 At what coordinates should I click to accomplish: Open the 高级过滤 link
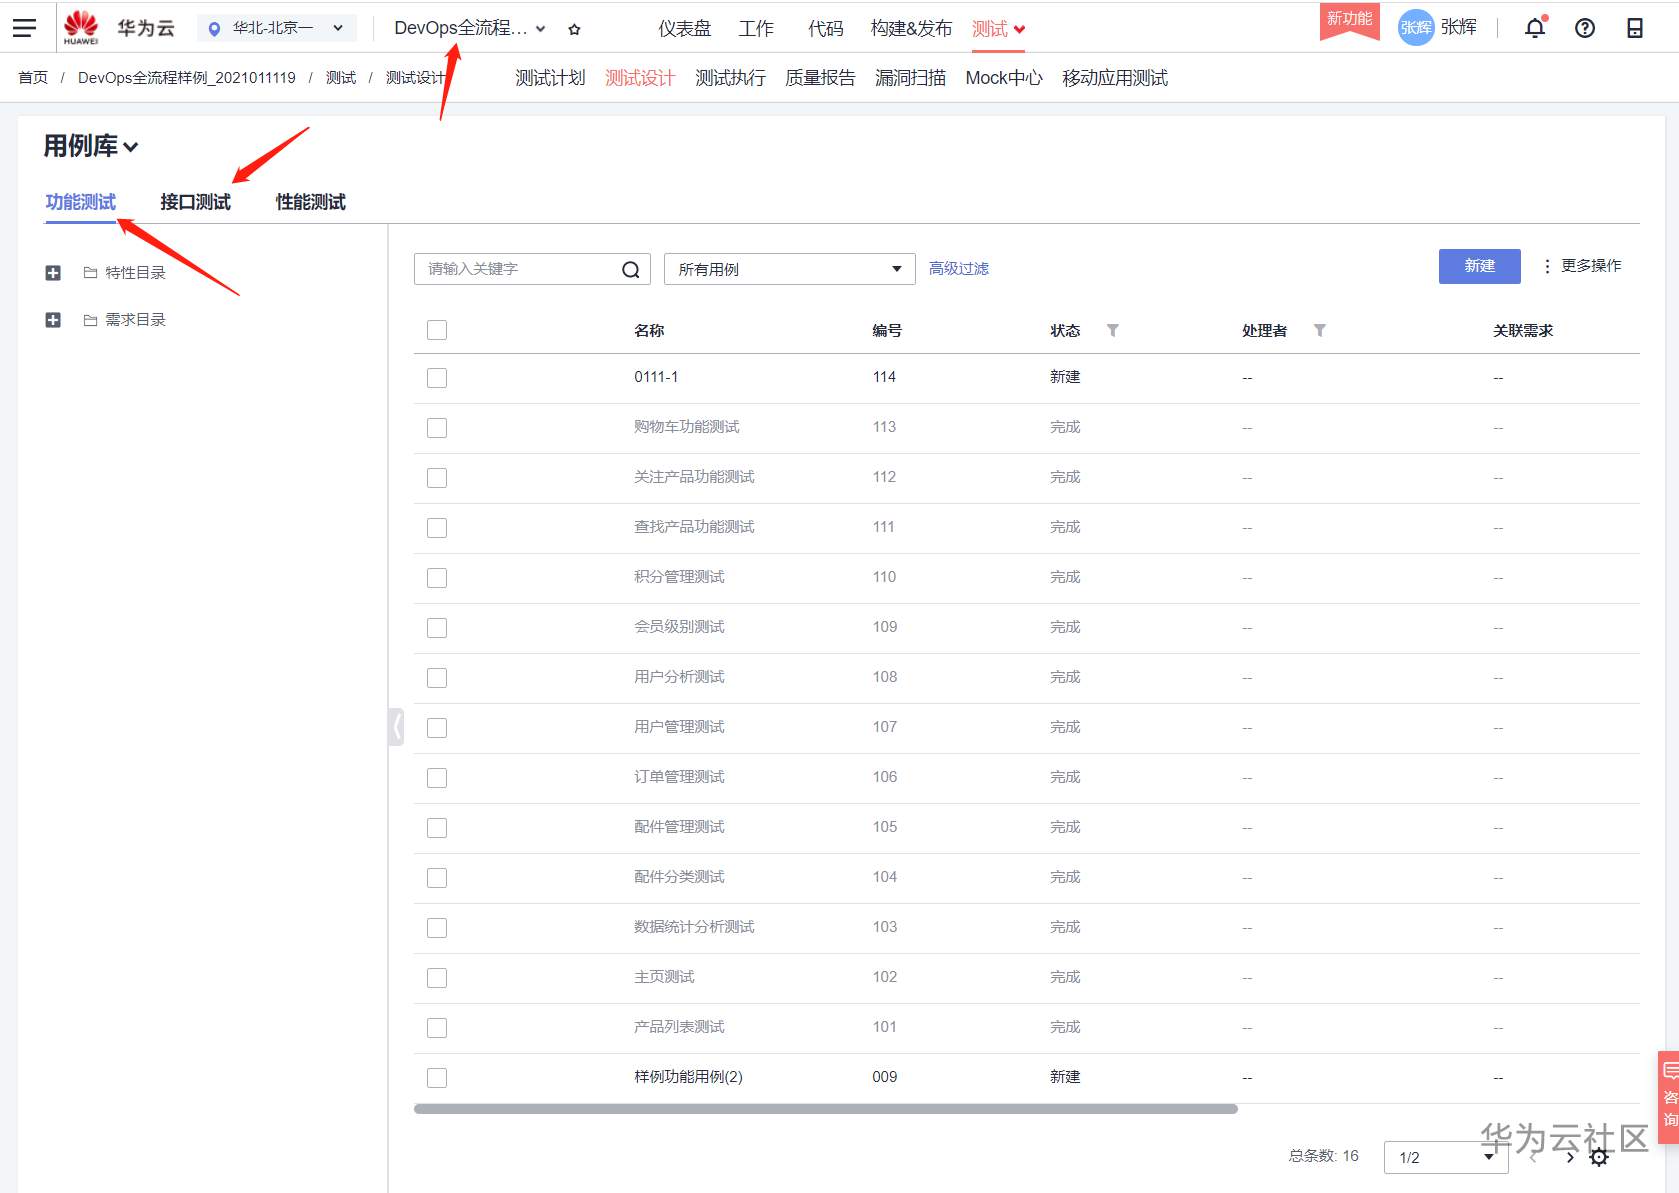pos(959,268)
